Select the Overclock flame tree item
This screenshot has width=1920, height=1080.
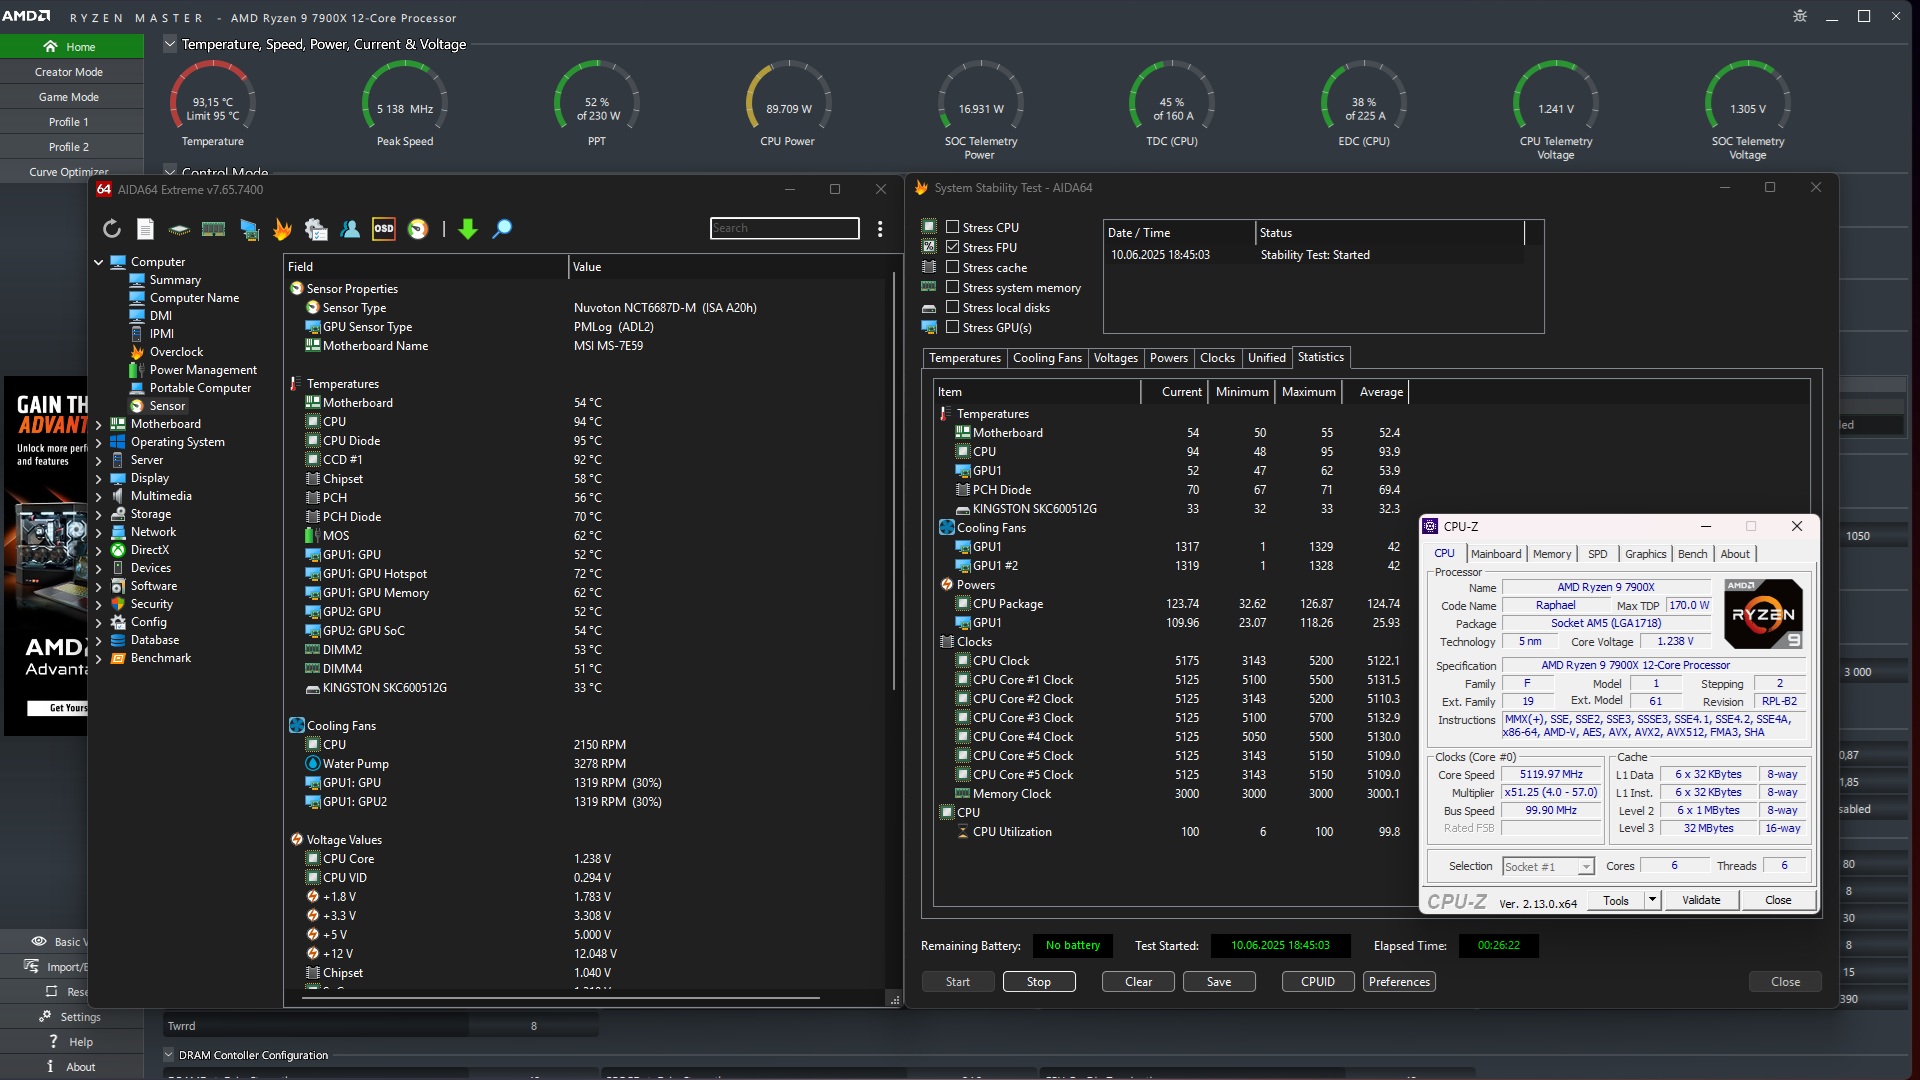[167, 352]
